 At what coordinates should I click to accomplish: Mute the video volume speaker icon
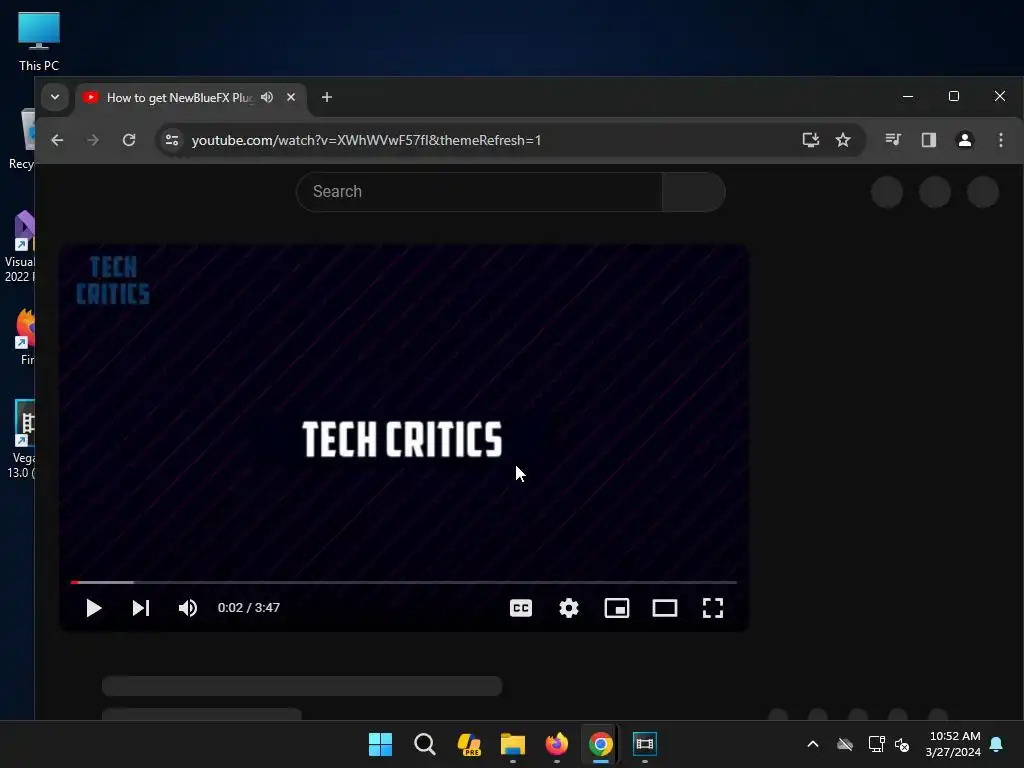187,608
